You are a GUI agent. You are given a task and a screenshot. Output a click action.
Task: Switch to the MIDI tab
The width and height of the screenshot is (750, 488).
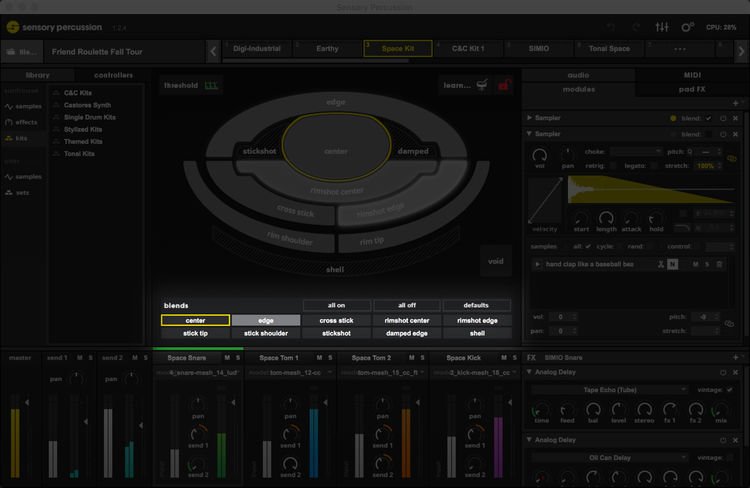coord(692,75)
